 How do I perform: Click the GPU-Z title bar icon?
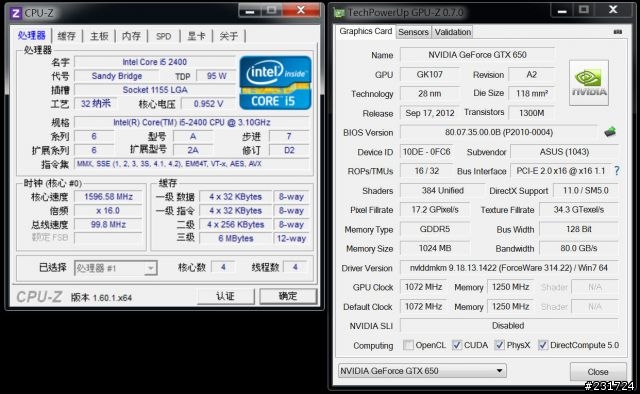point(339,13)
